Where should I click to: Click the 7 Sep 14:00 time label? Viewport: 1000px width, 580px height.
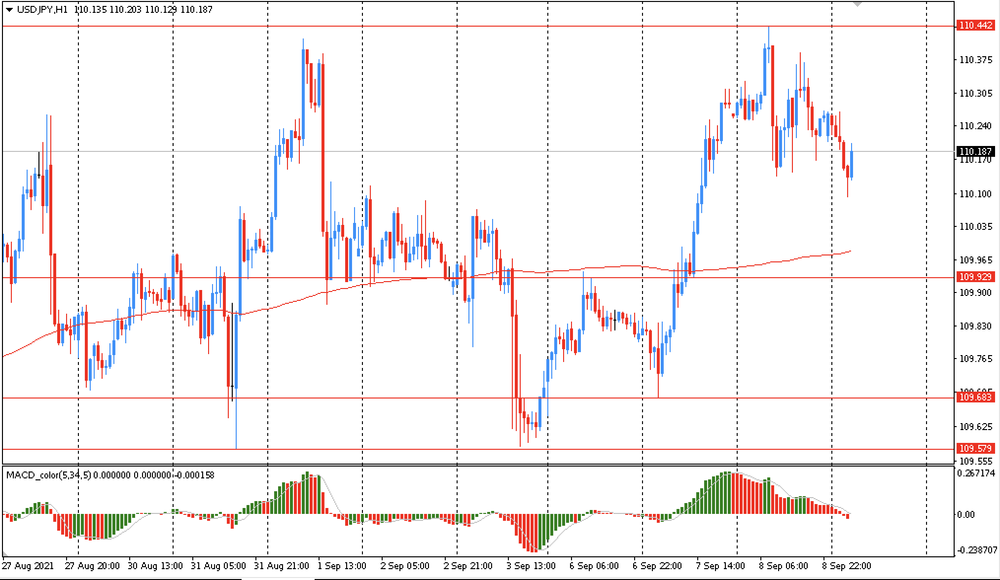[721, 566]
